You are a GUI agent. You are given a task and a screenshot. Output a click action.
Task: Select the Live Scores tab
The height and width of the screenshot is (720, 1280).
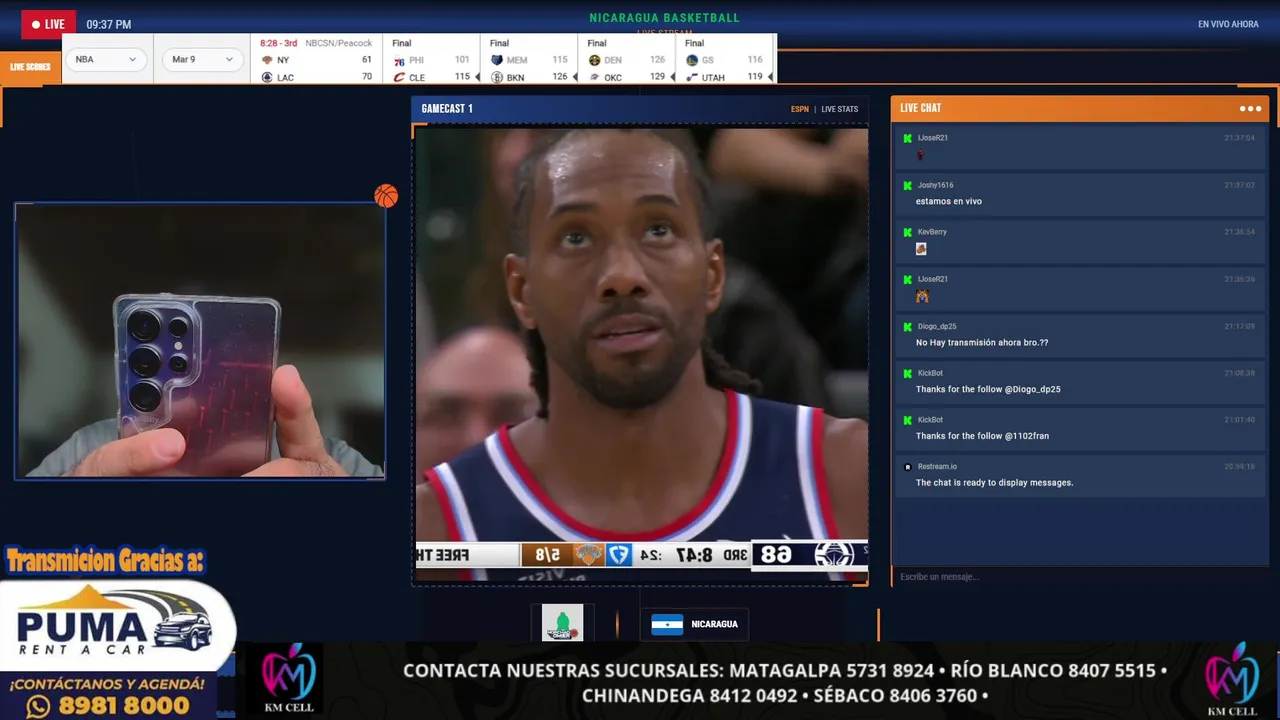tap(30, 67)
